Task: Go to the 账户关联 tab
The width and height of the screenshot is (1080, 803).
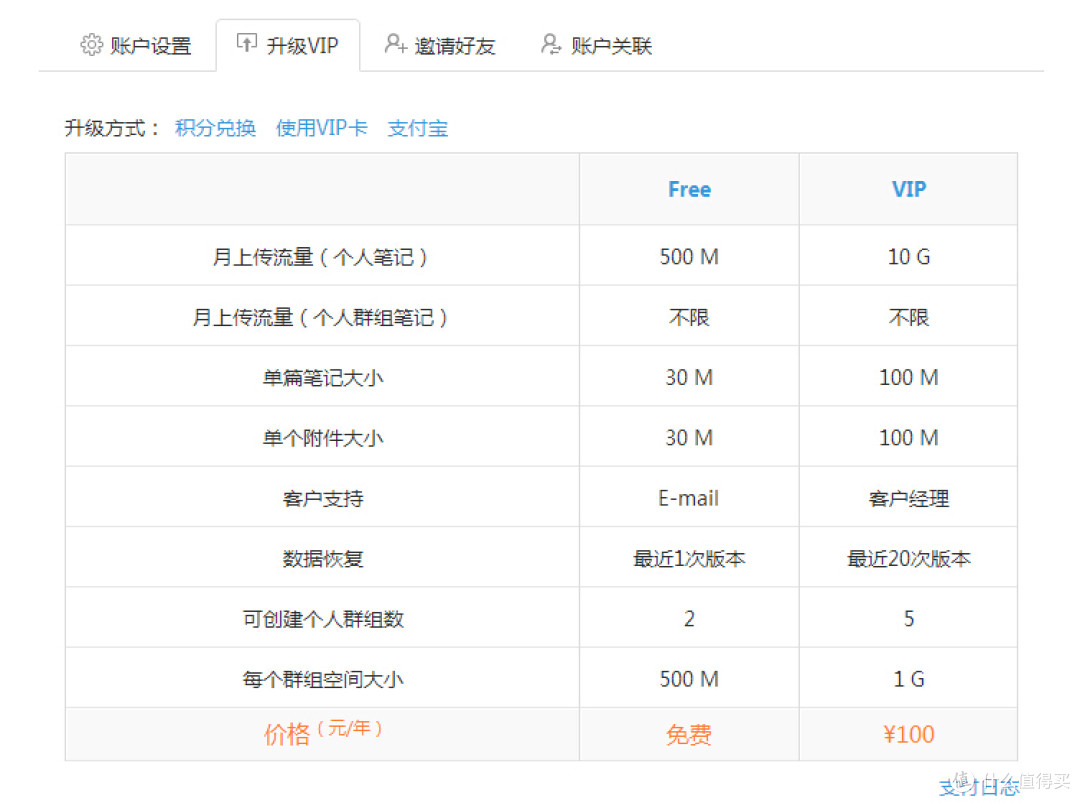Action: [x=596, y=45]
